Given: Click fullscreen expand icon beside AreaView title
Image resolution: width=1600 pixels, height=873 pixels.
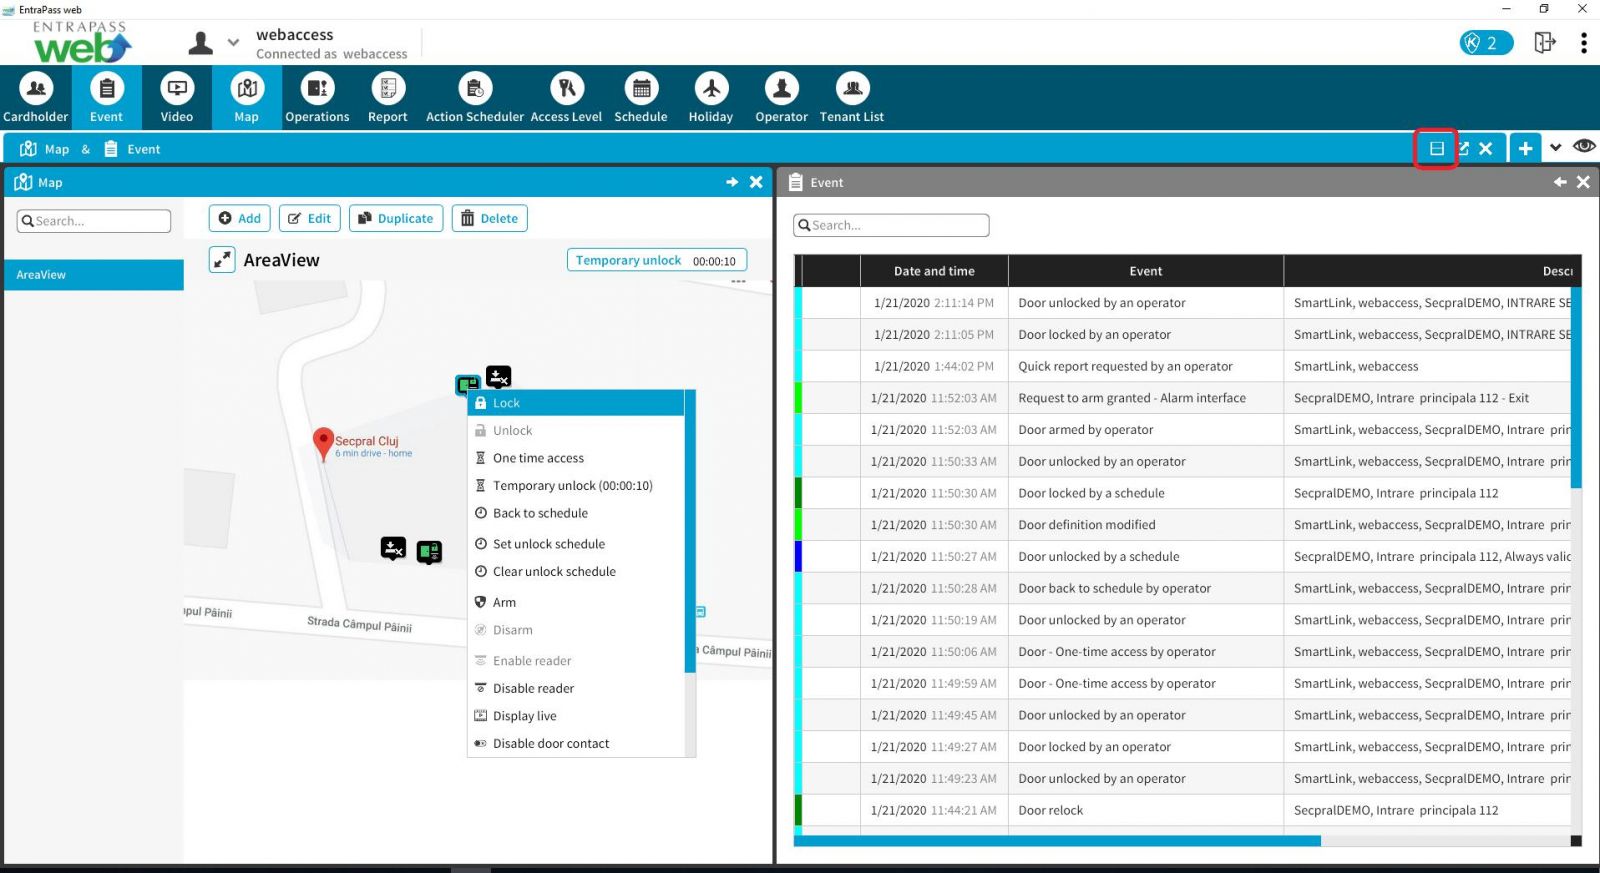Looking at the screenshot, I should coord(222,260).
